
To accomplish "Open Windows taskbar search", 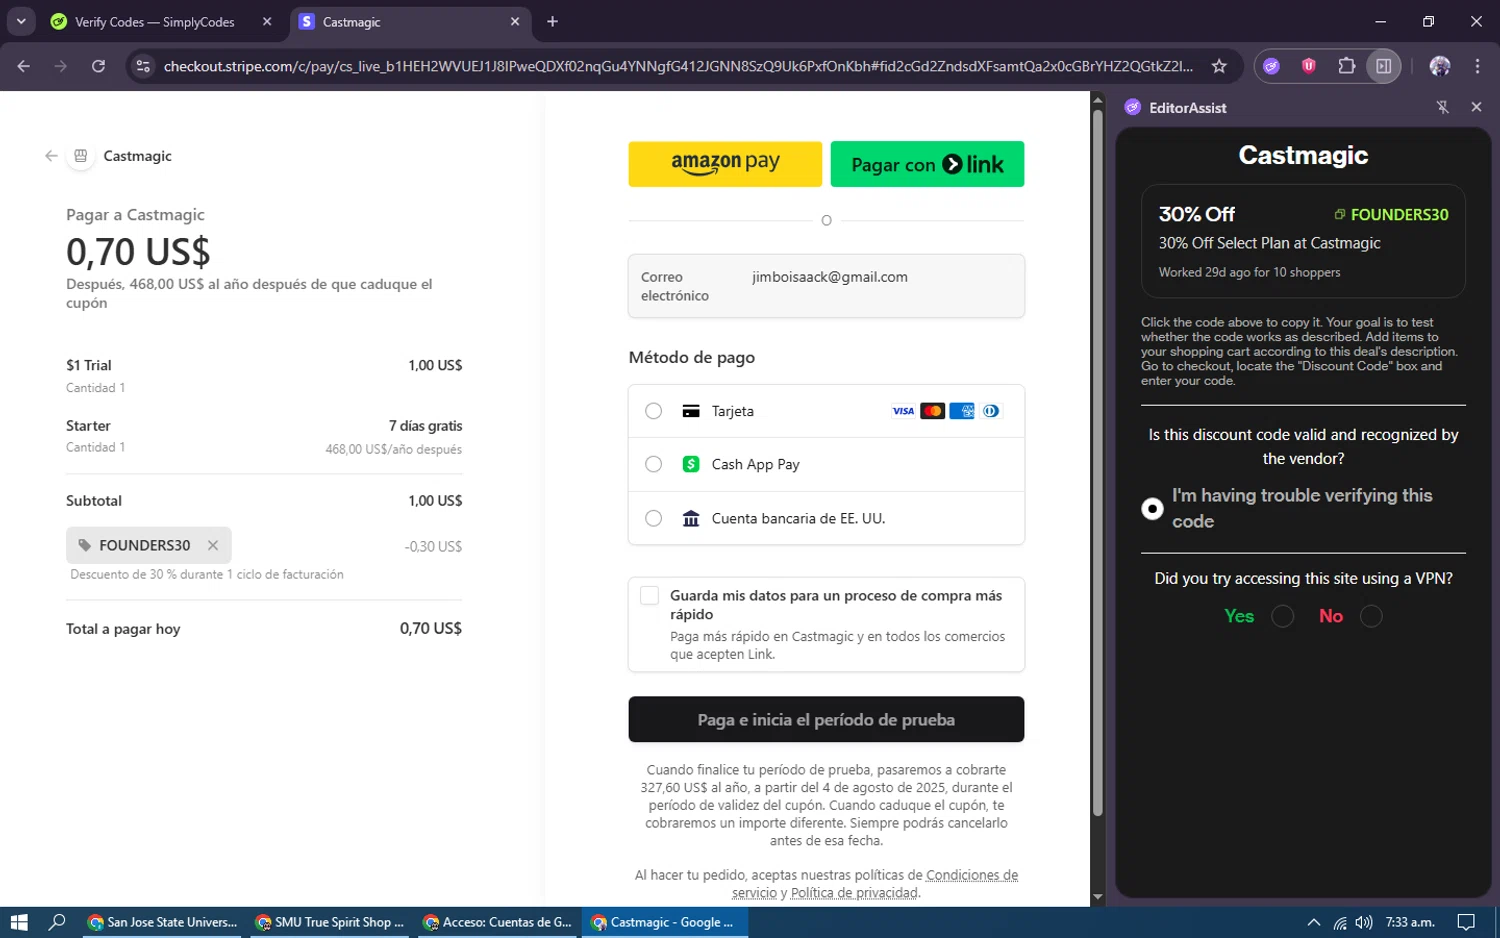I will [x=57, y=922].
